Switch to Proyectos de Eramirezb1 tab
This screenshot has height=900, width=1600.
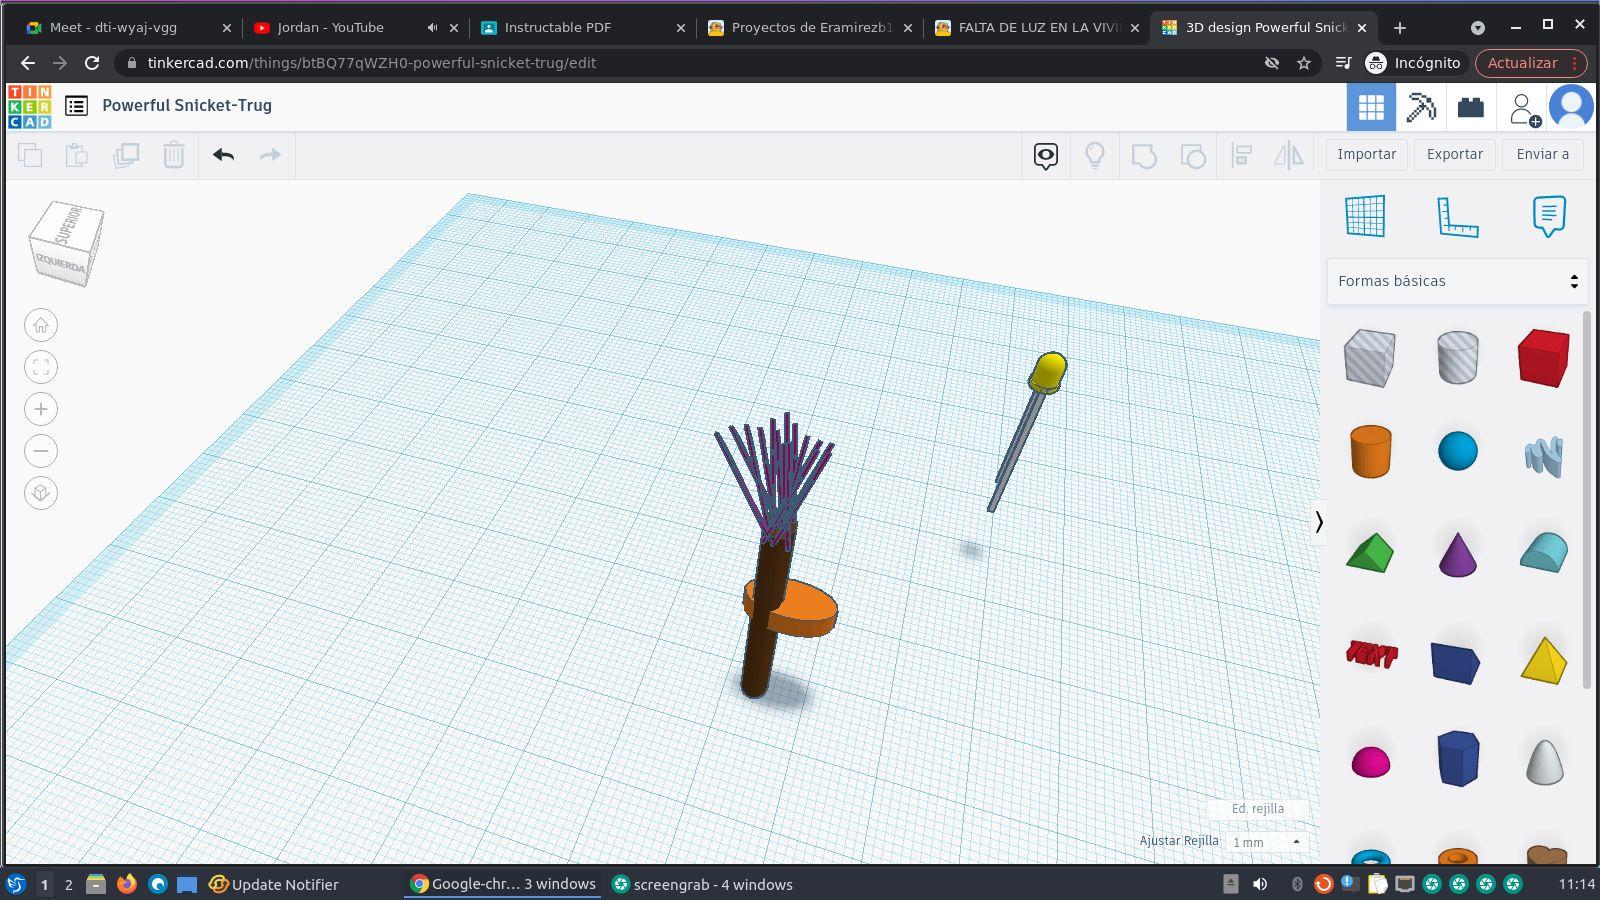coord(811,28)
